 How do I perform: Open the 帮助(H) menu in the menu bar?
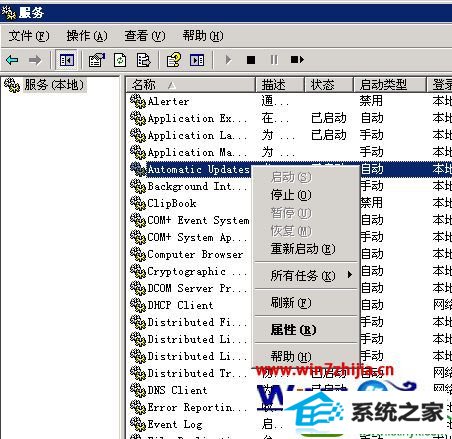(203, 36)
